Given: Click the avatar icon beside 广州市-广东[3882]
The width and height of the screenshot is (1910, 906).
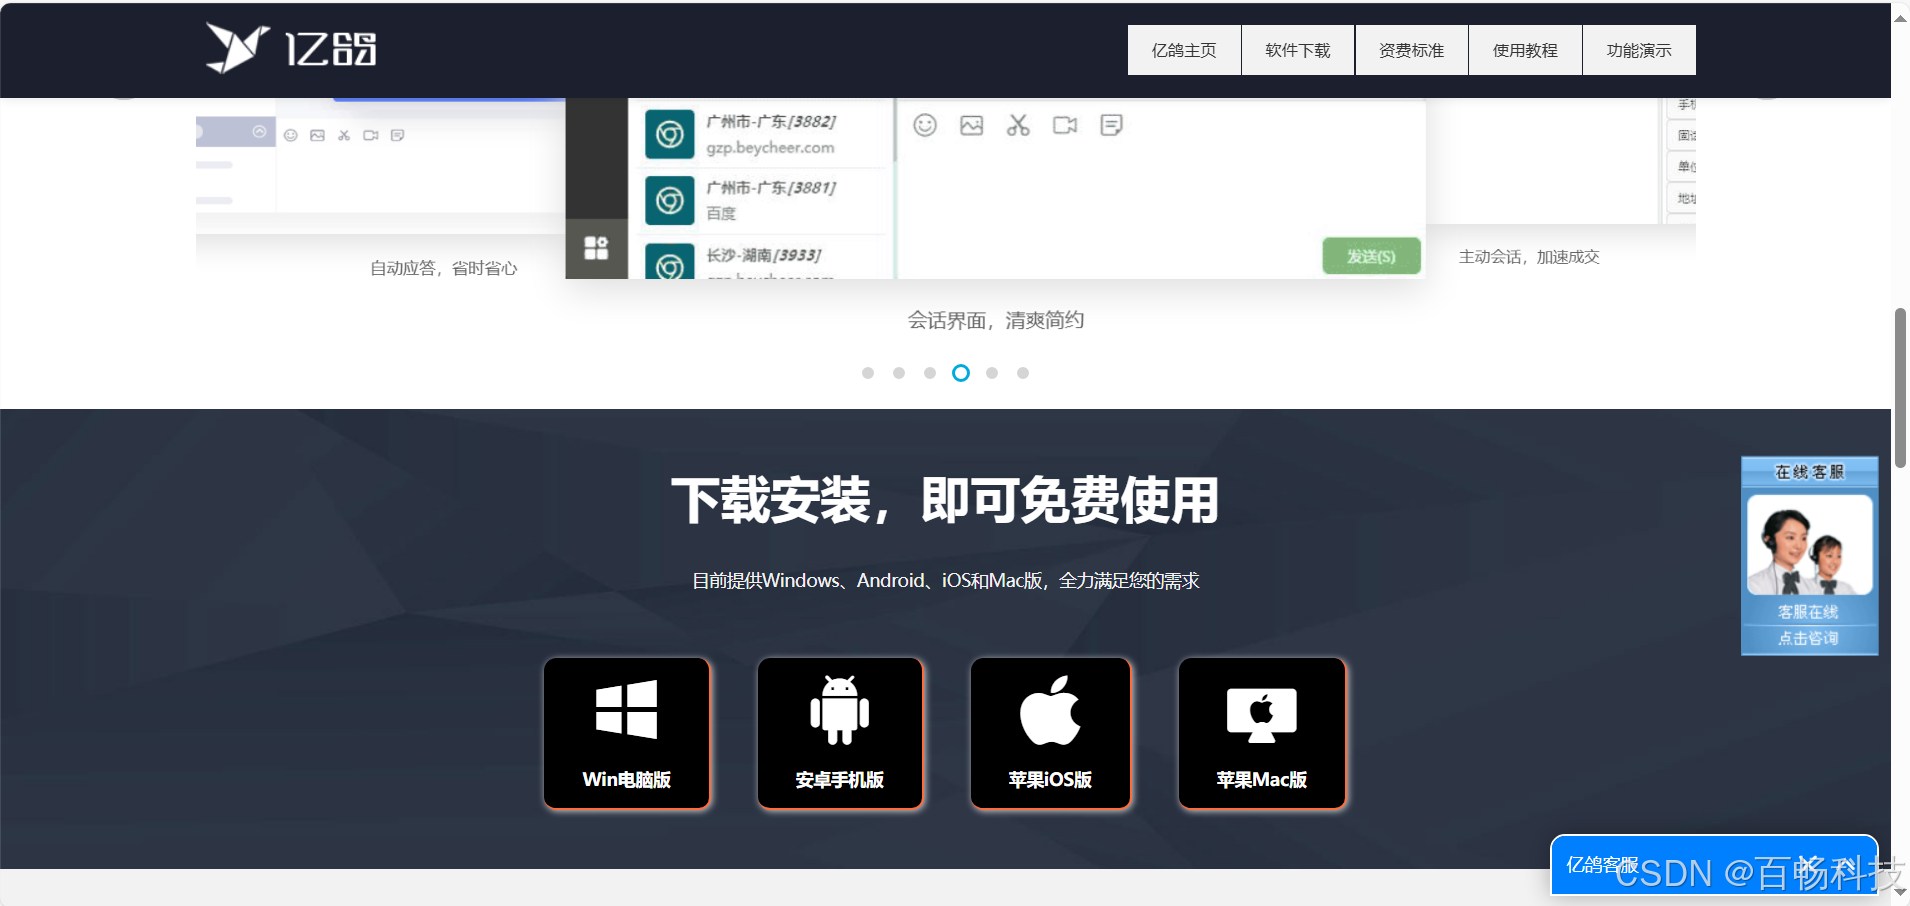Looking at the screenshot, I should click(670, 134).
